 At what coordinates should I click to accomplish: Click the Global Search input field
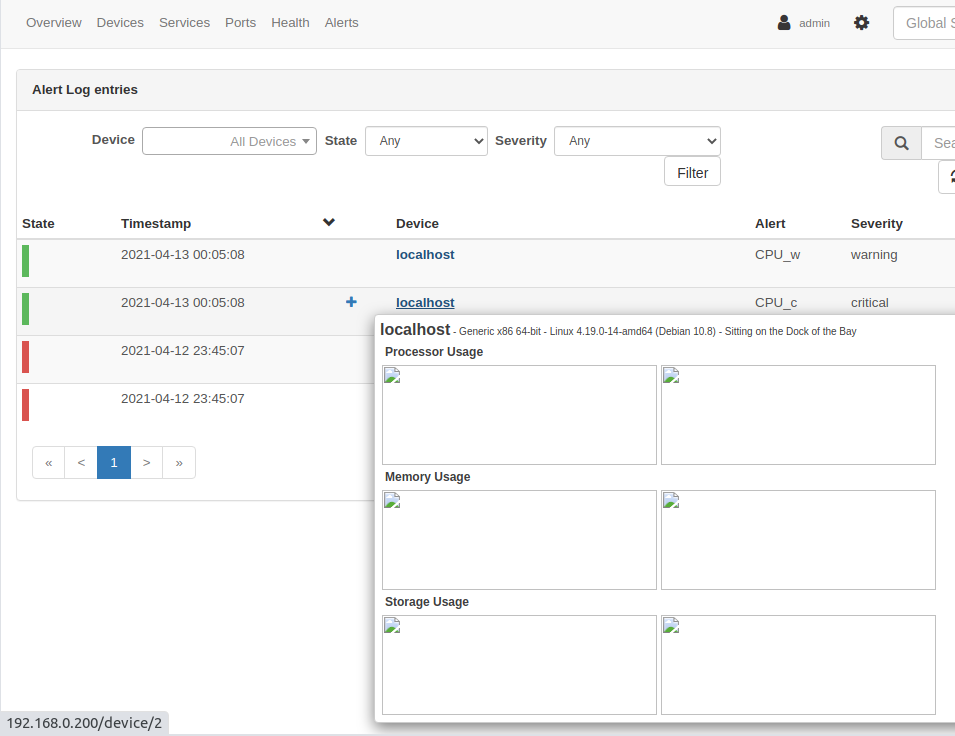(930, 22)
